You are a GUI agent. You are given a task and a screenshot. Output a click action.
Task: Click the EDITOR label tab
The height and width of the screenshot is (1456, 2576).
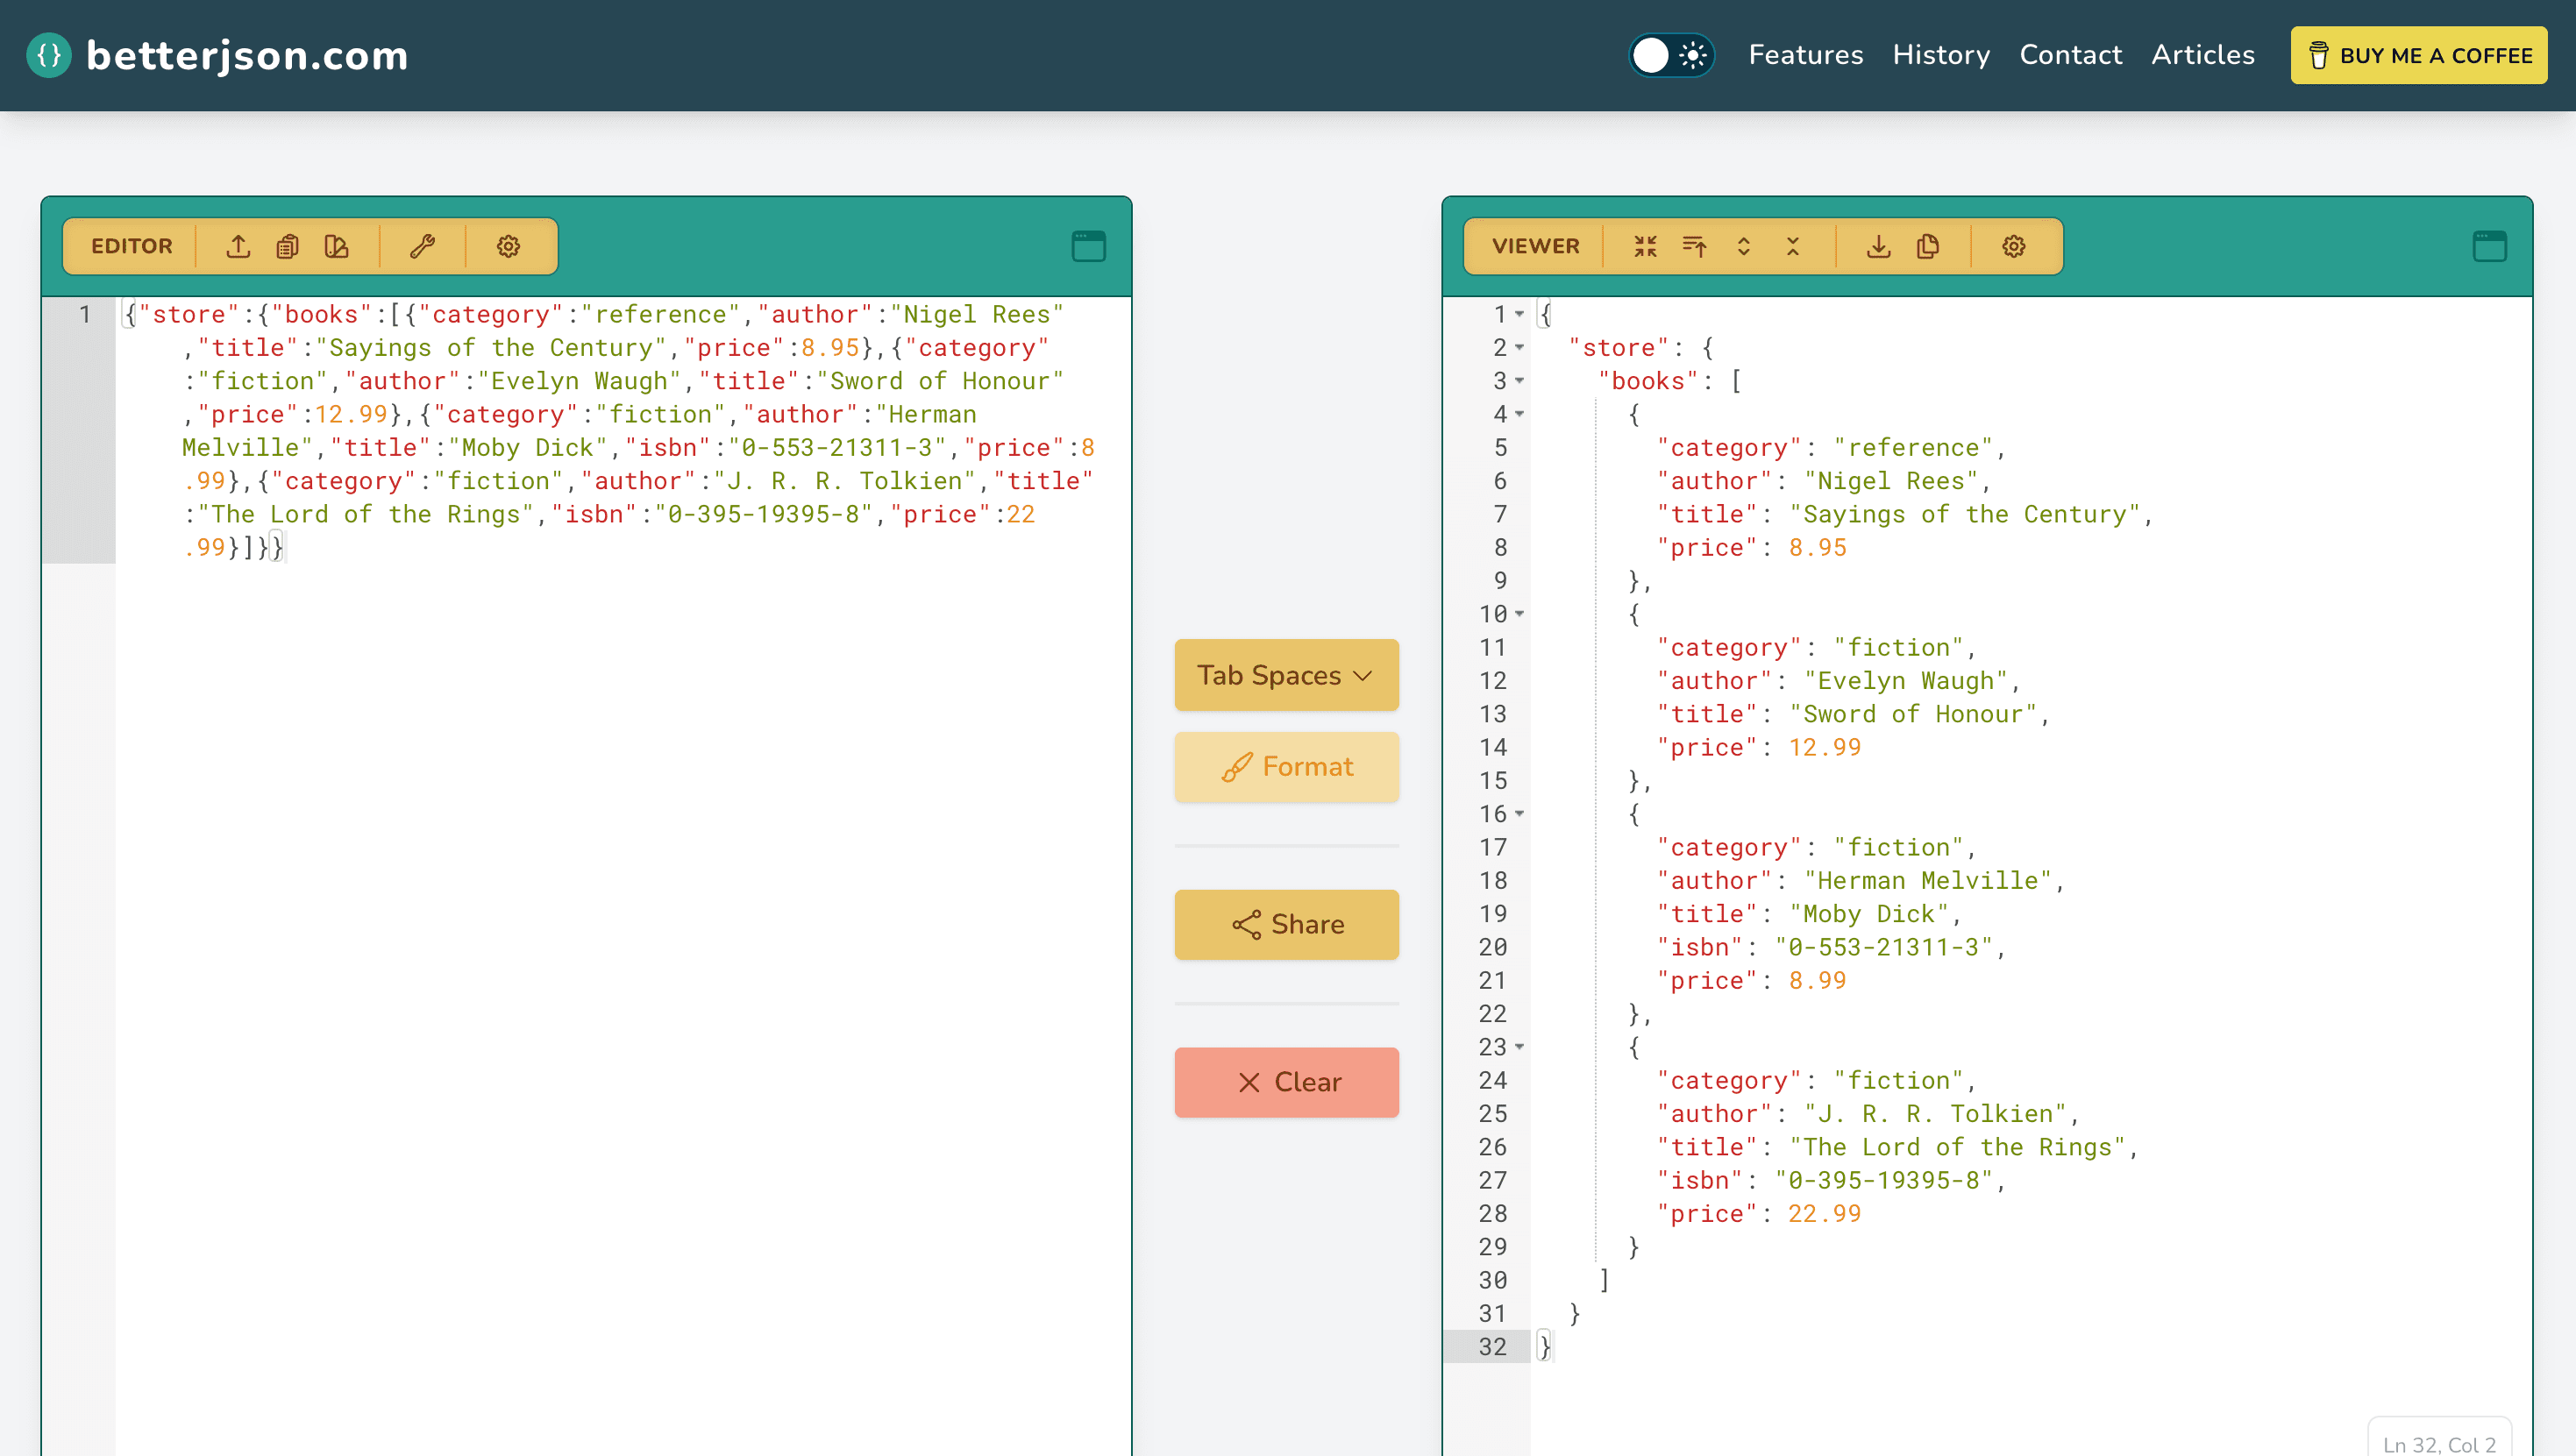(131, 246)
